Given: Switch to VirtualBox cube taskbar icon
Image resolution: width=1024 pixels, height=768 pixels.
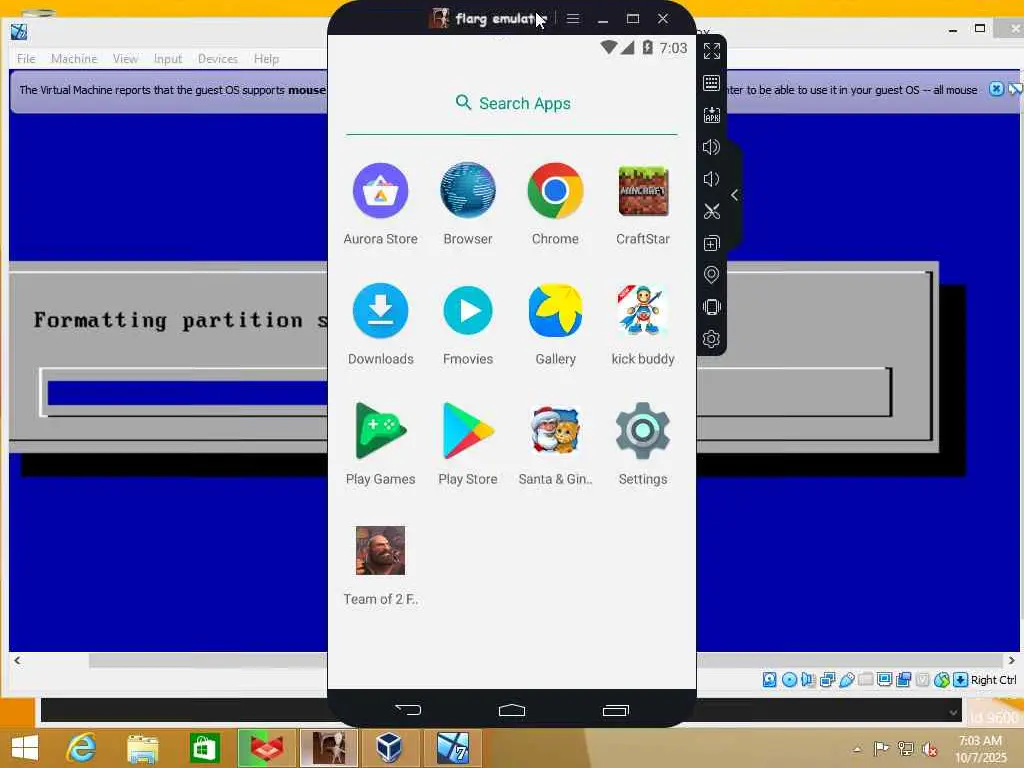Looking at the screenshot, I should 390,747.
